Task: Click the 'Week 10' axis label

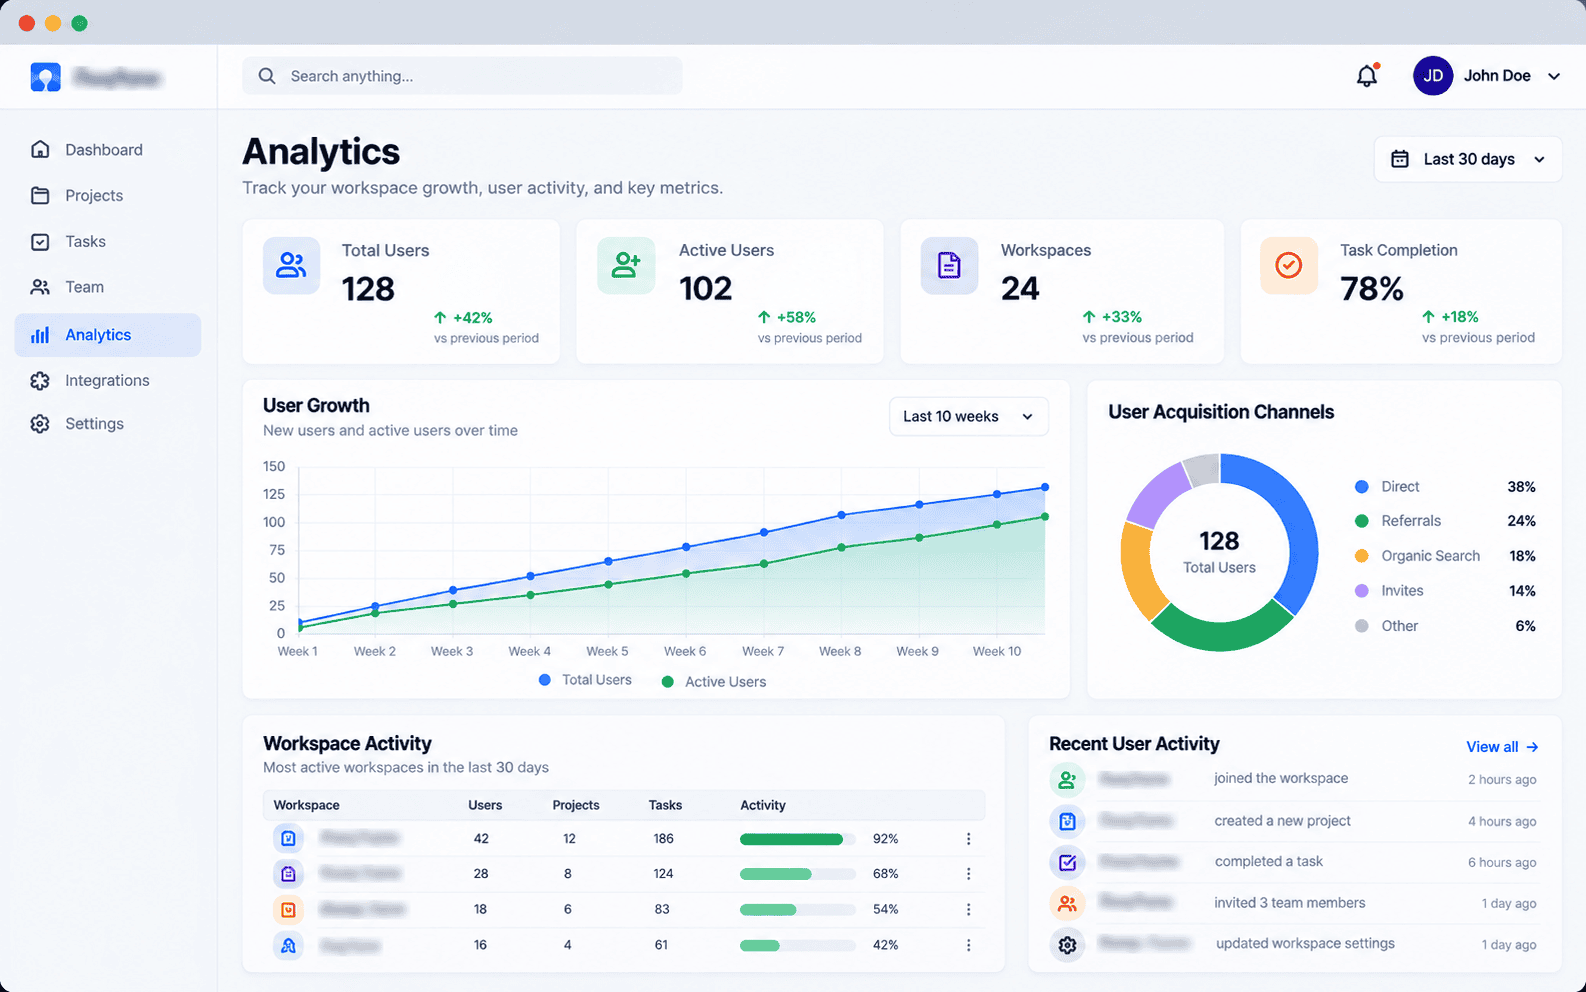Action: click(997, 652)
